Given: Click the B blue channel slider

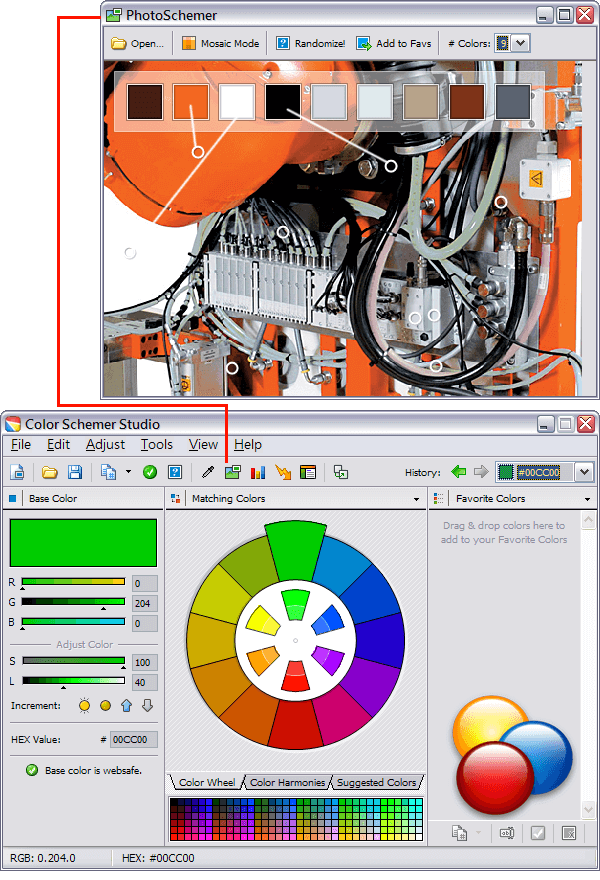Looking at the screenshot, I should [x=73, y=622].
